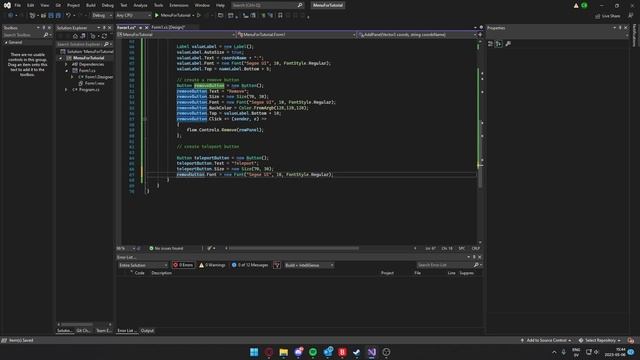Click the split editor icon above scrollbar
This screenshot has width=640, height=360.
(x=480, y=35)
